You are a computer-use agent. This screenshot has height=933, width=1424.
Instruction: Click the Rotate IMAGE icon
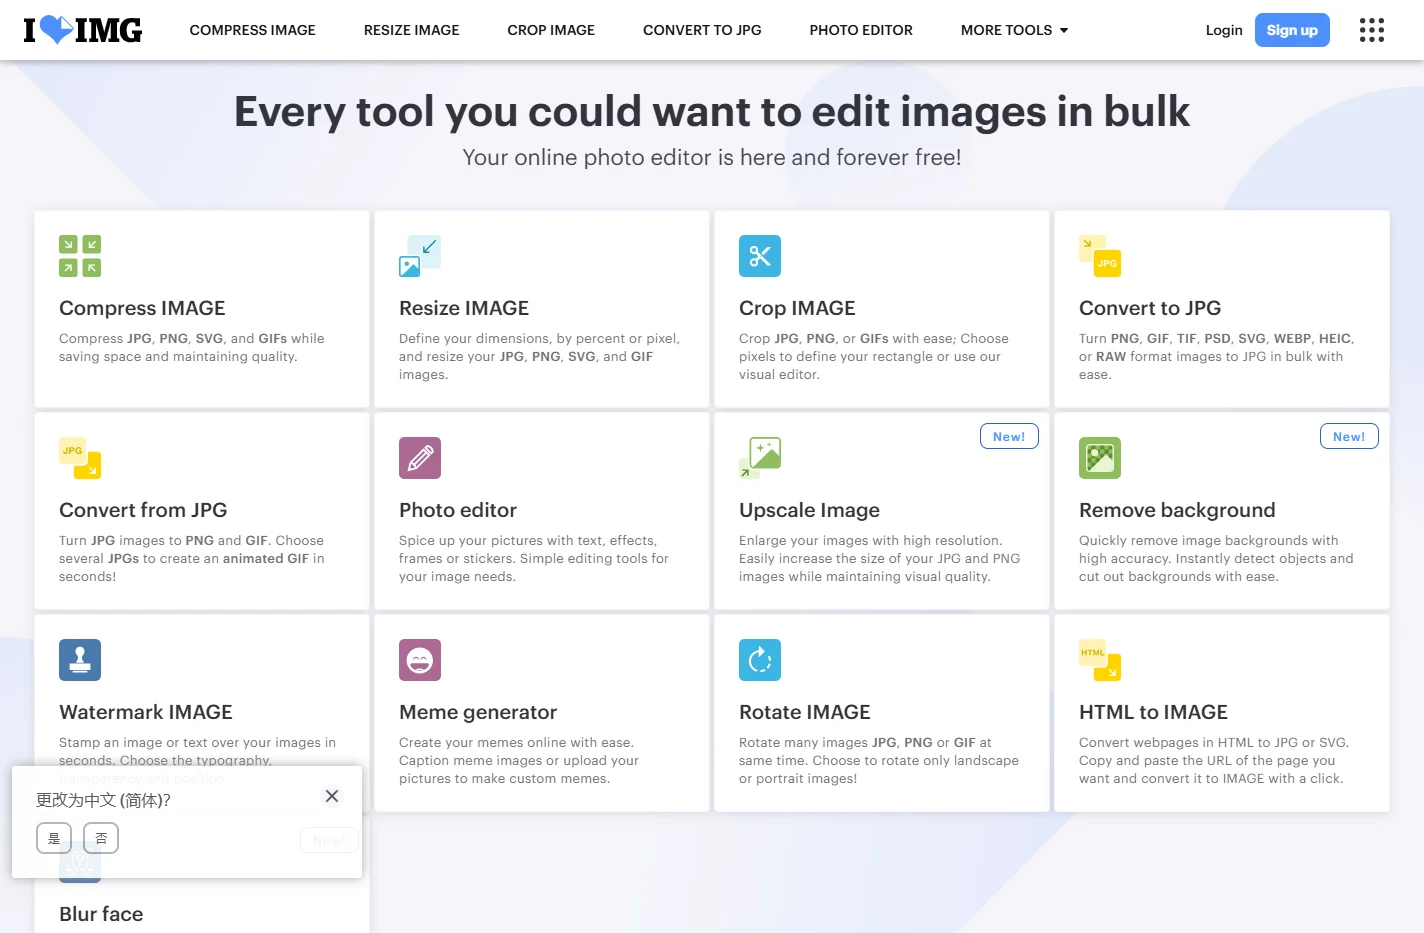click(760, 660)
